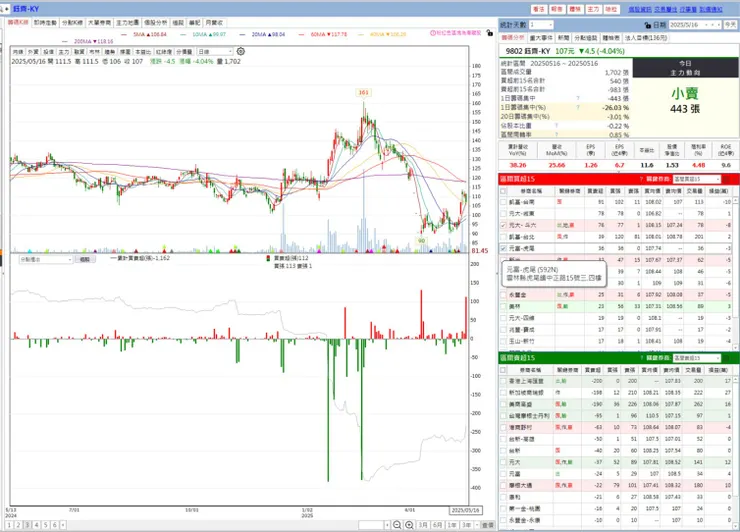The width and height of the screenshot is (740, 532).
Task: Click the 161 peak price label on chart
Action: point(363,92)
